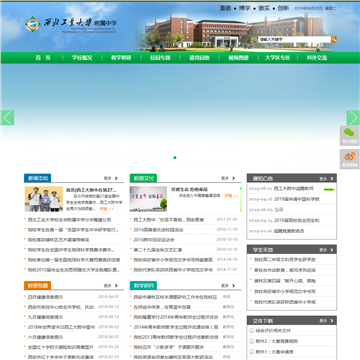
Task: Click the green carousel indicator dot
Action: [175, 157]
